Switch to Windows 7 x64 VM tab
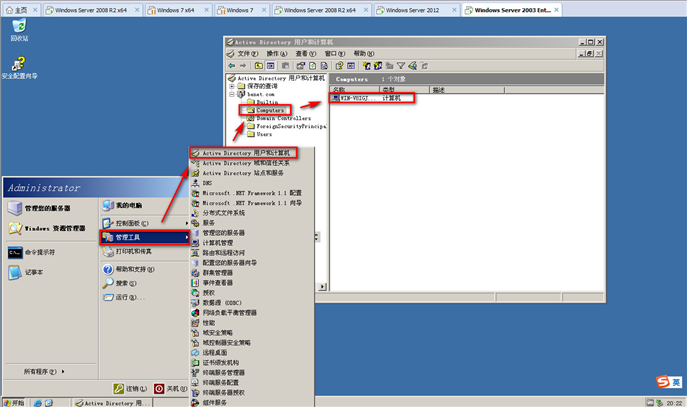The image size is (687, 407). (x=176, y=10)
